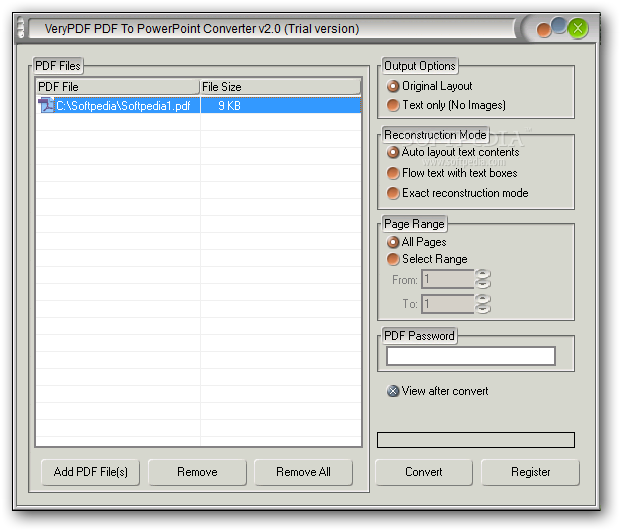Click the Remove All button
The image size is (621, 531).
[303, 472]
